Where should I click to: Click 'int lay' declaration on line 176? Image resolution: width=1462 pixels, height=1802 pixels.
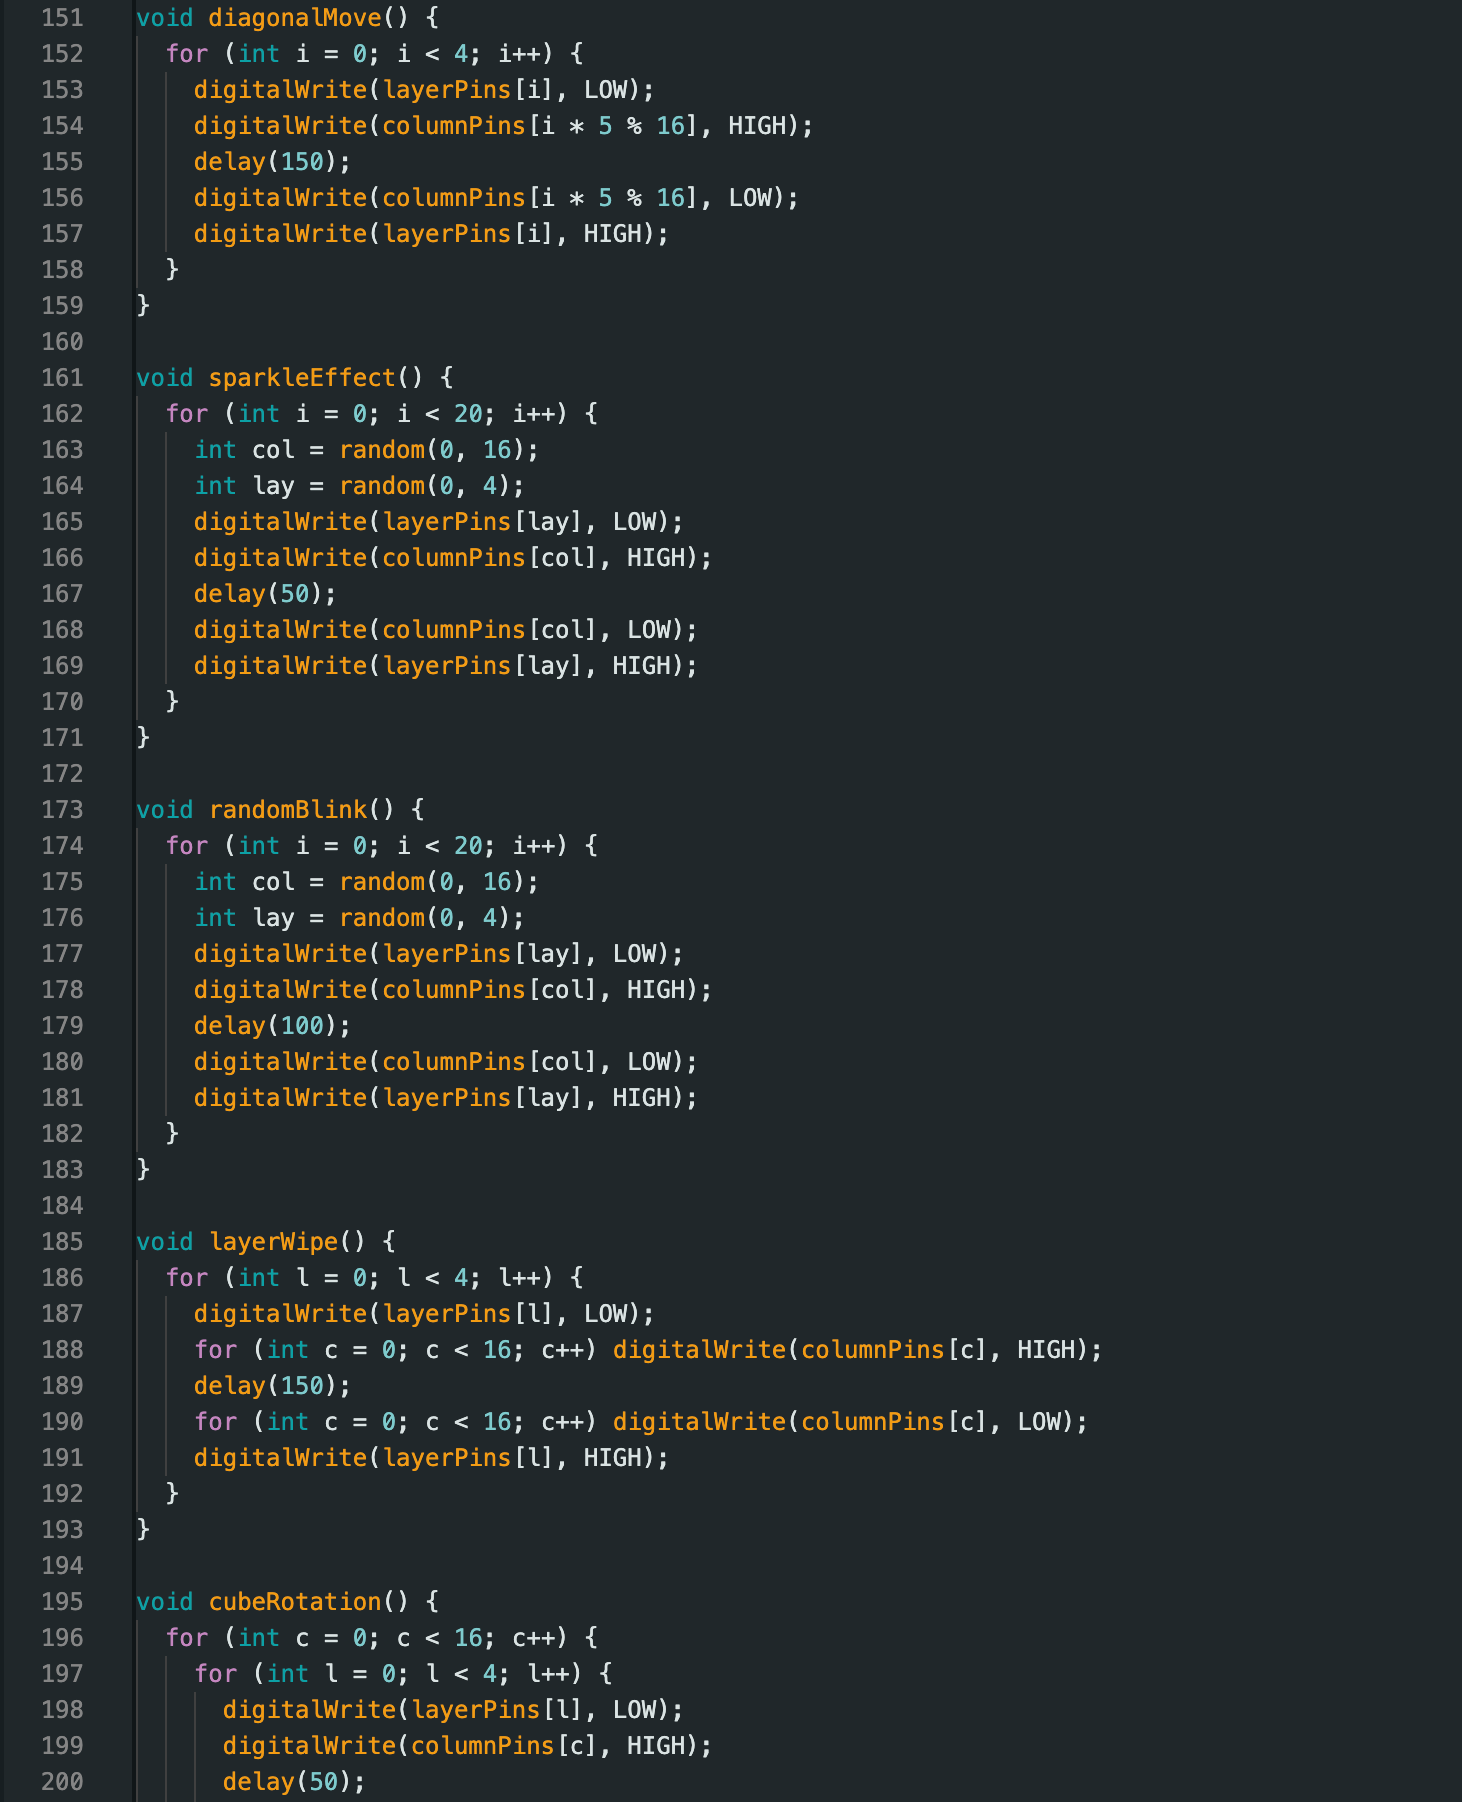245,918
